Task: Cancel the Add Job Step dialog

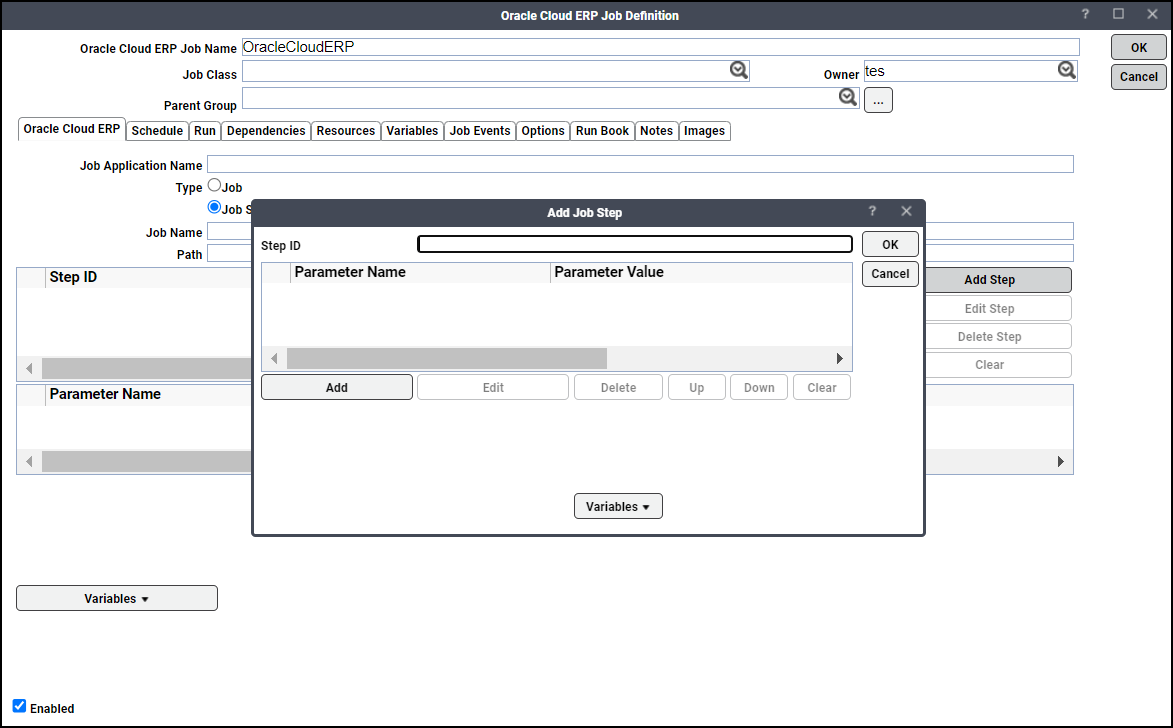Action: coord(890,274)
